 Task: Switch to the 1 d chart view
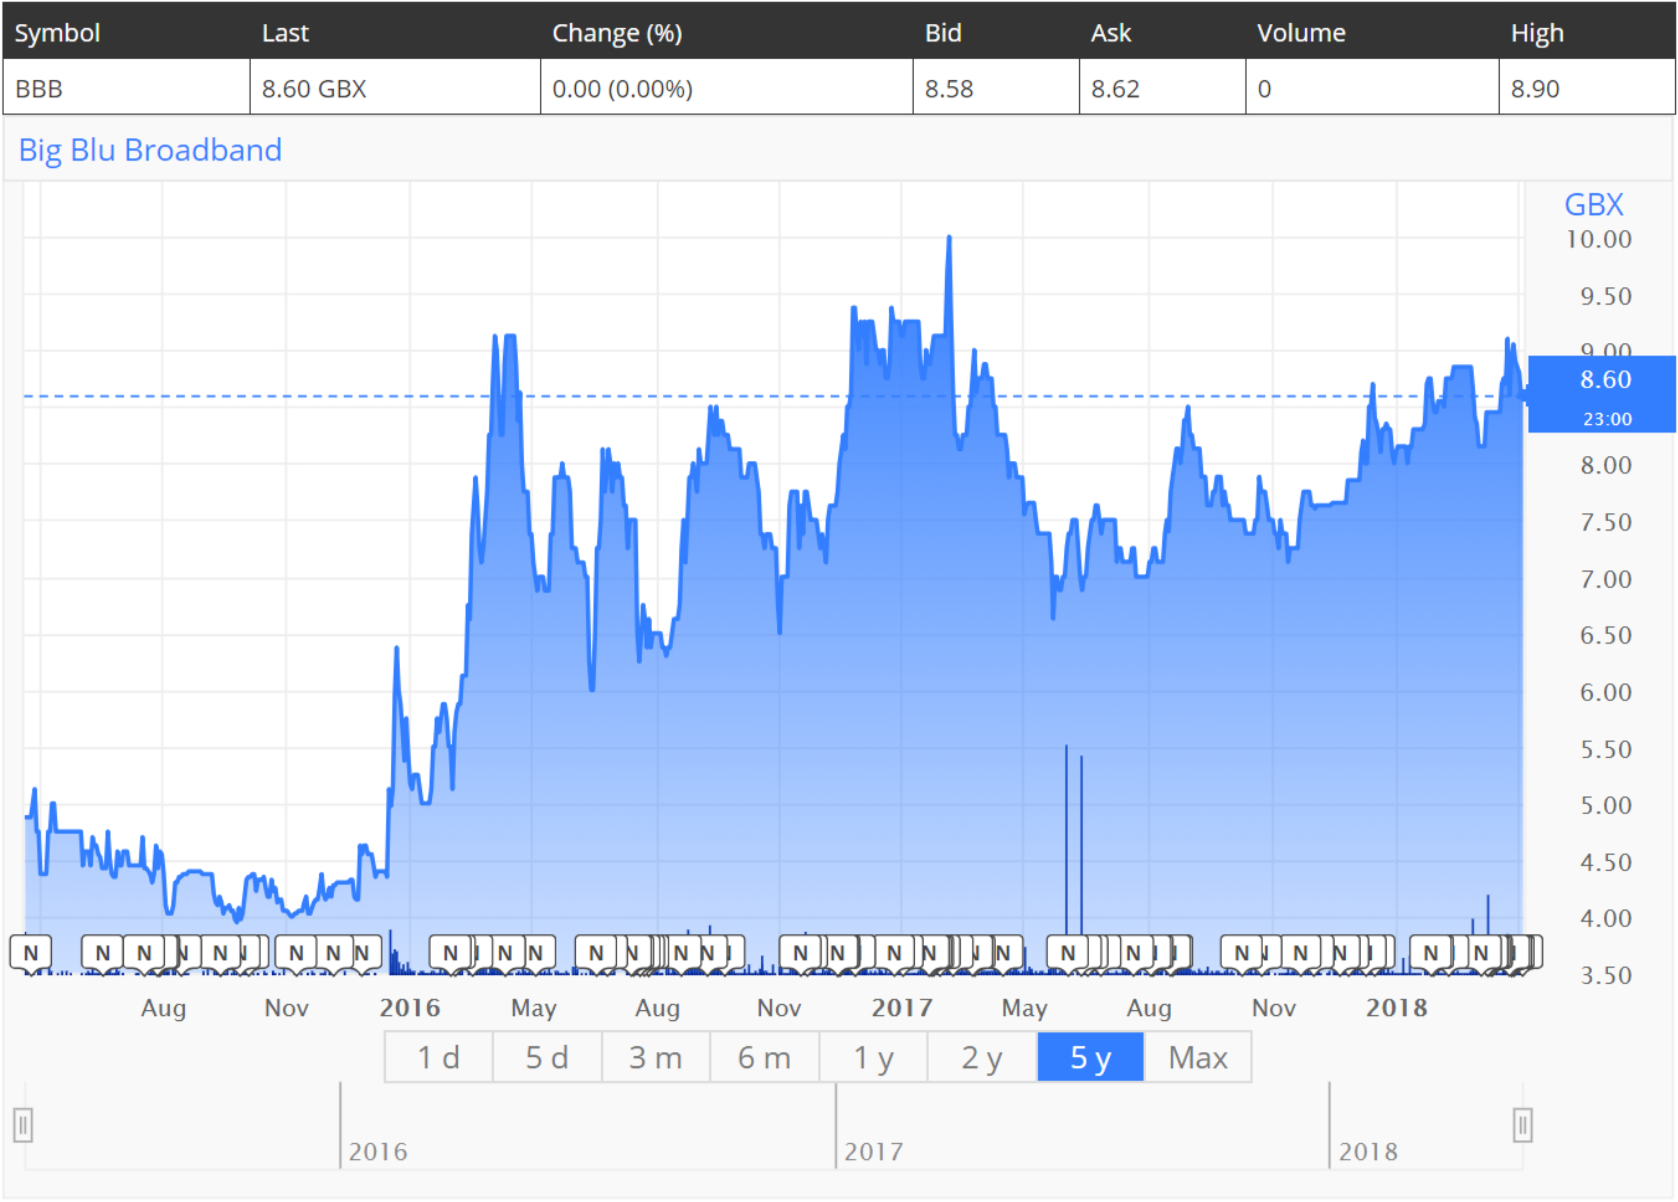(x=437, y=1057)
